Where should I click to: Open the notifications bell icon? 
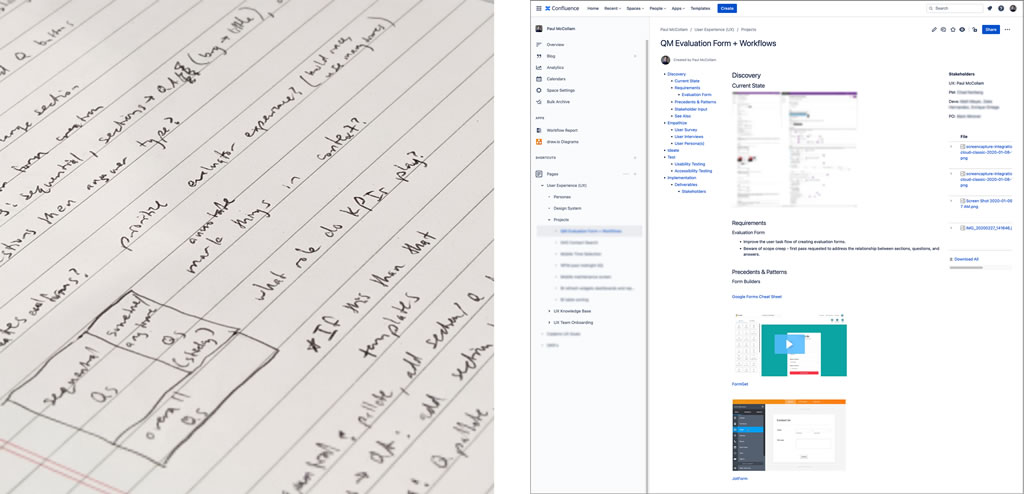[990, 8]
